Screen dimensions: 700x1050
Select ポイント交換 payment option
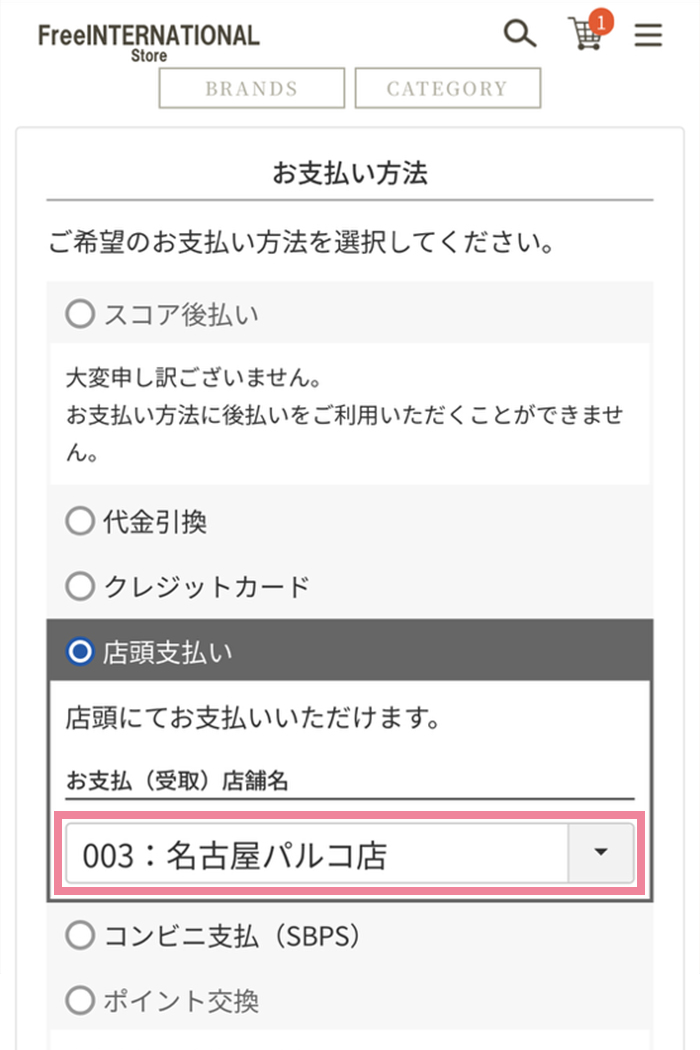point(79,1000)
